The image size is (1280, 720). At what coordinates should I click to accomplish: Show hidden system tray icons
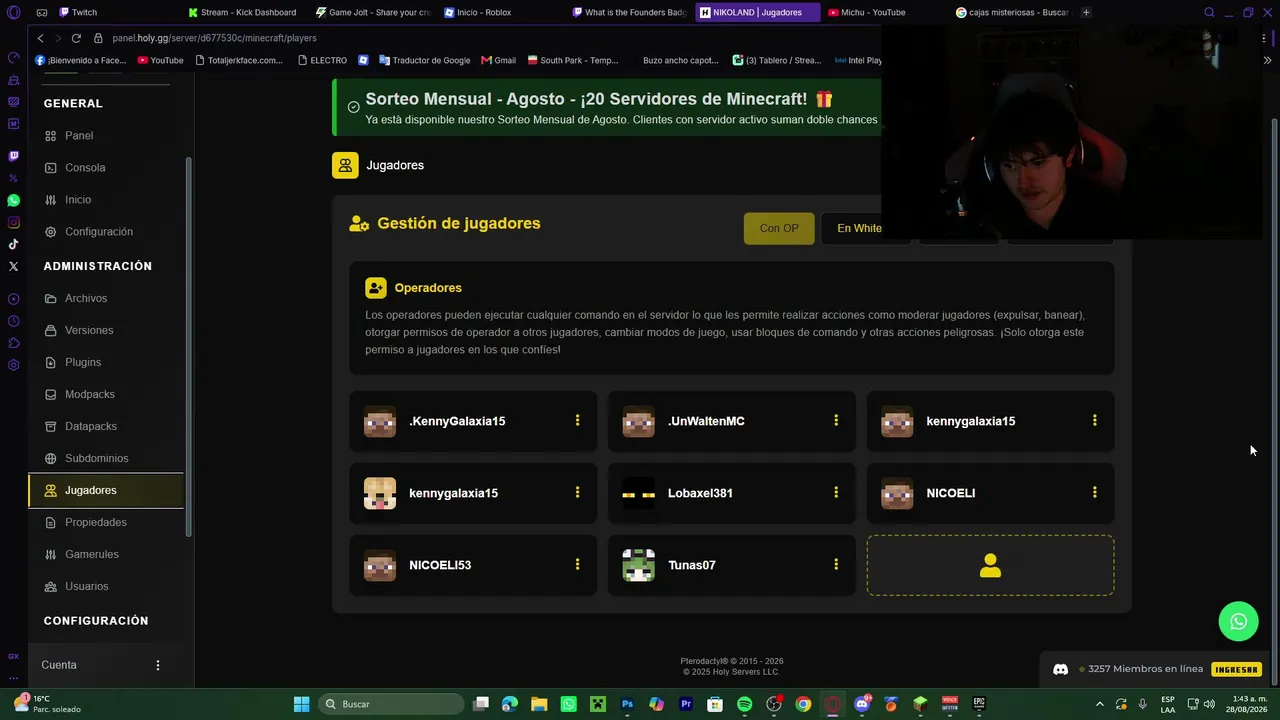click(1100, 704)
